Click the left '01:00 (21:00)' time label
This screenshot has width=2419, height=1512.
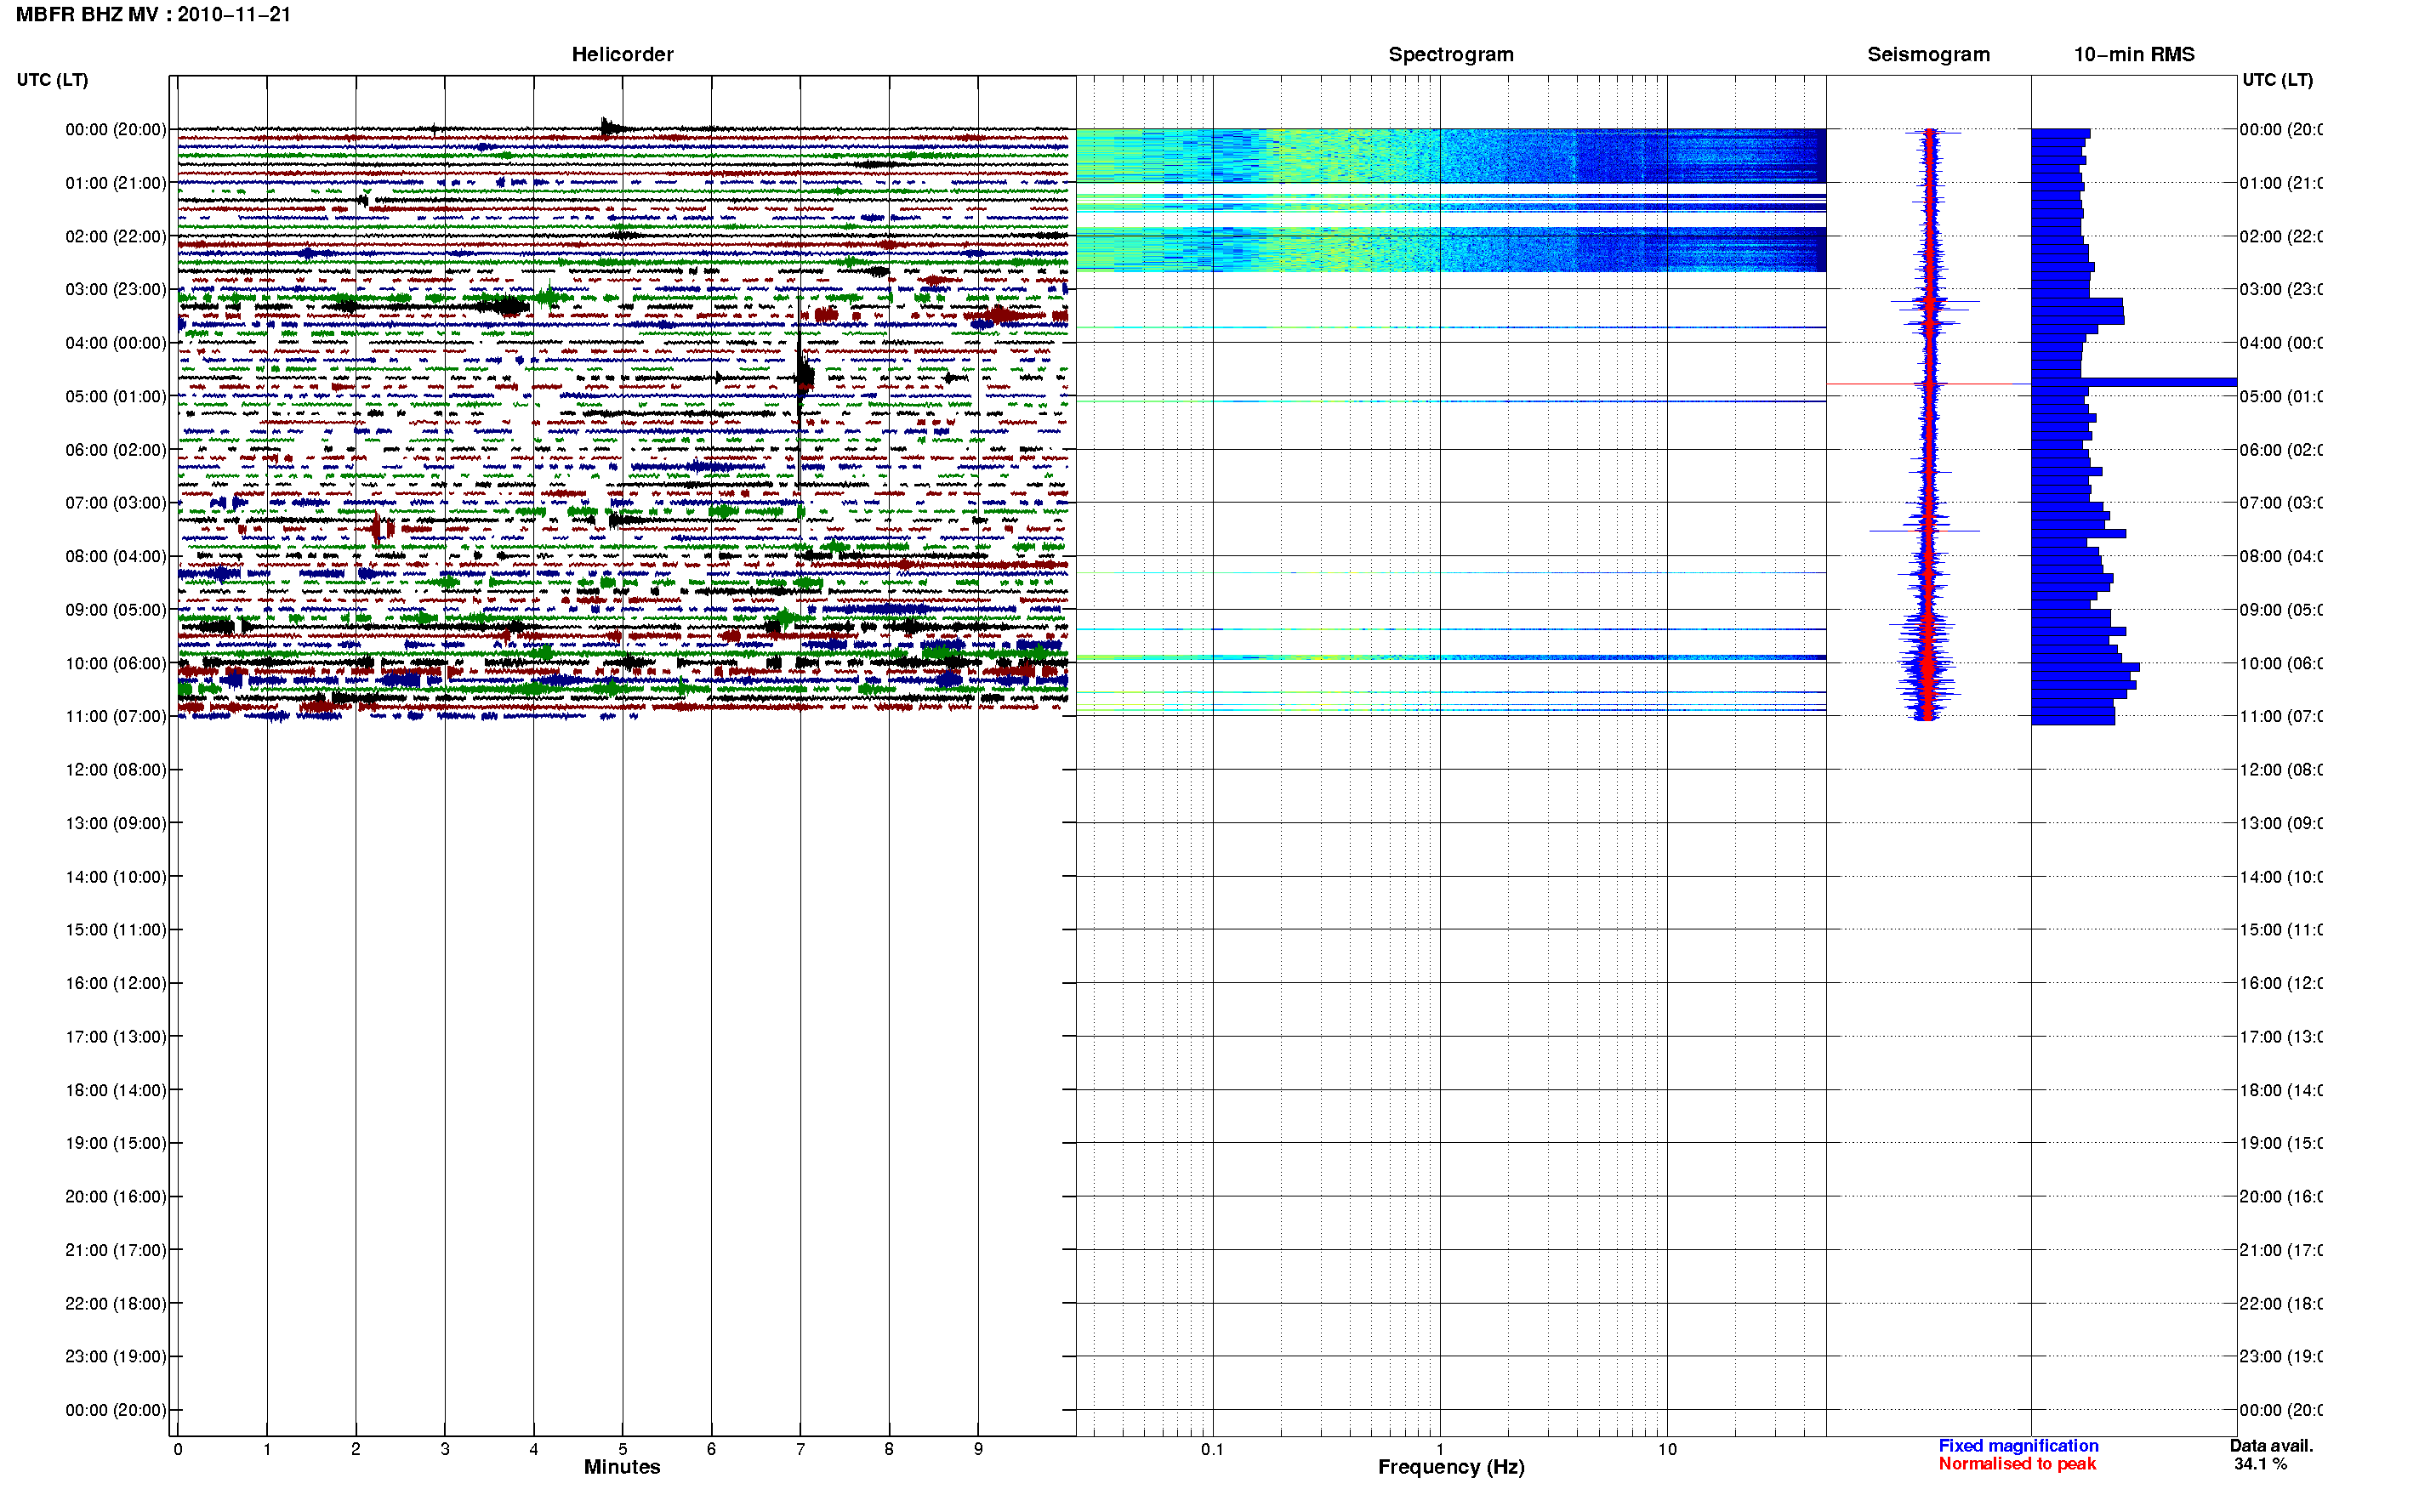point(116,183)
